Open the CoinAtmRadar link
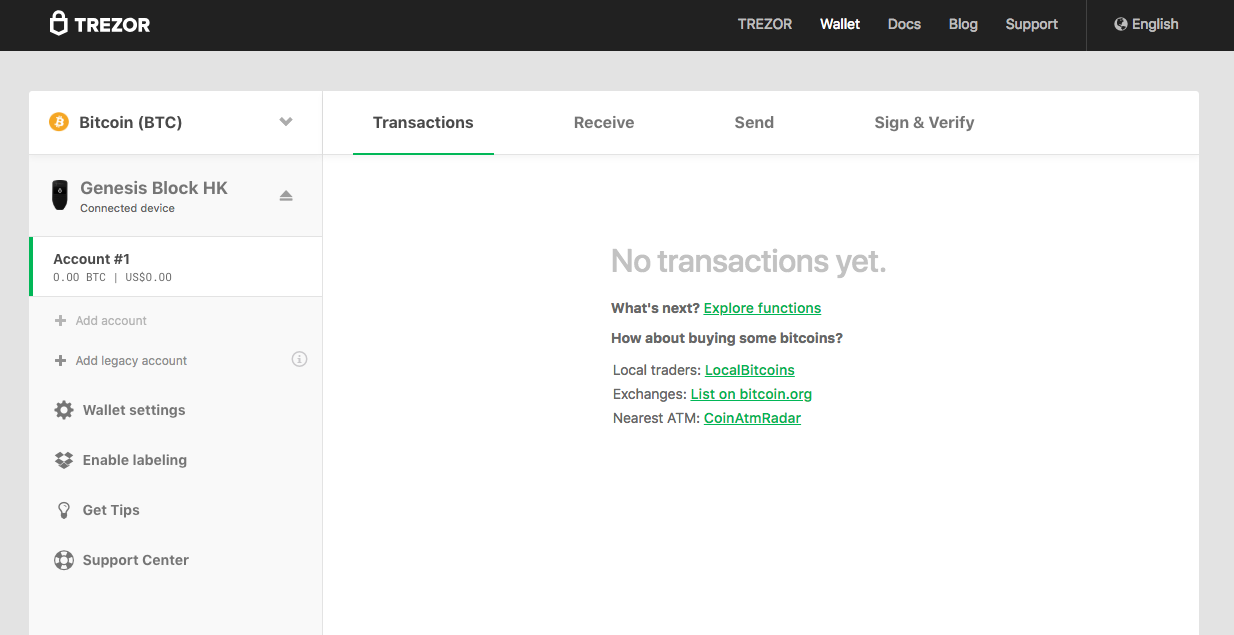 click(752, 418)
